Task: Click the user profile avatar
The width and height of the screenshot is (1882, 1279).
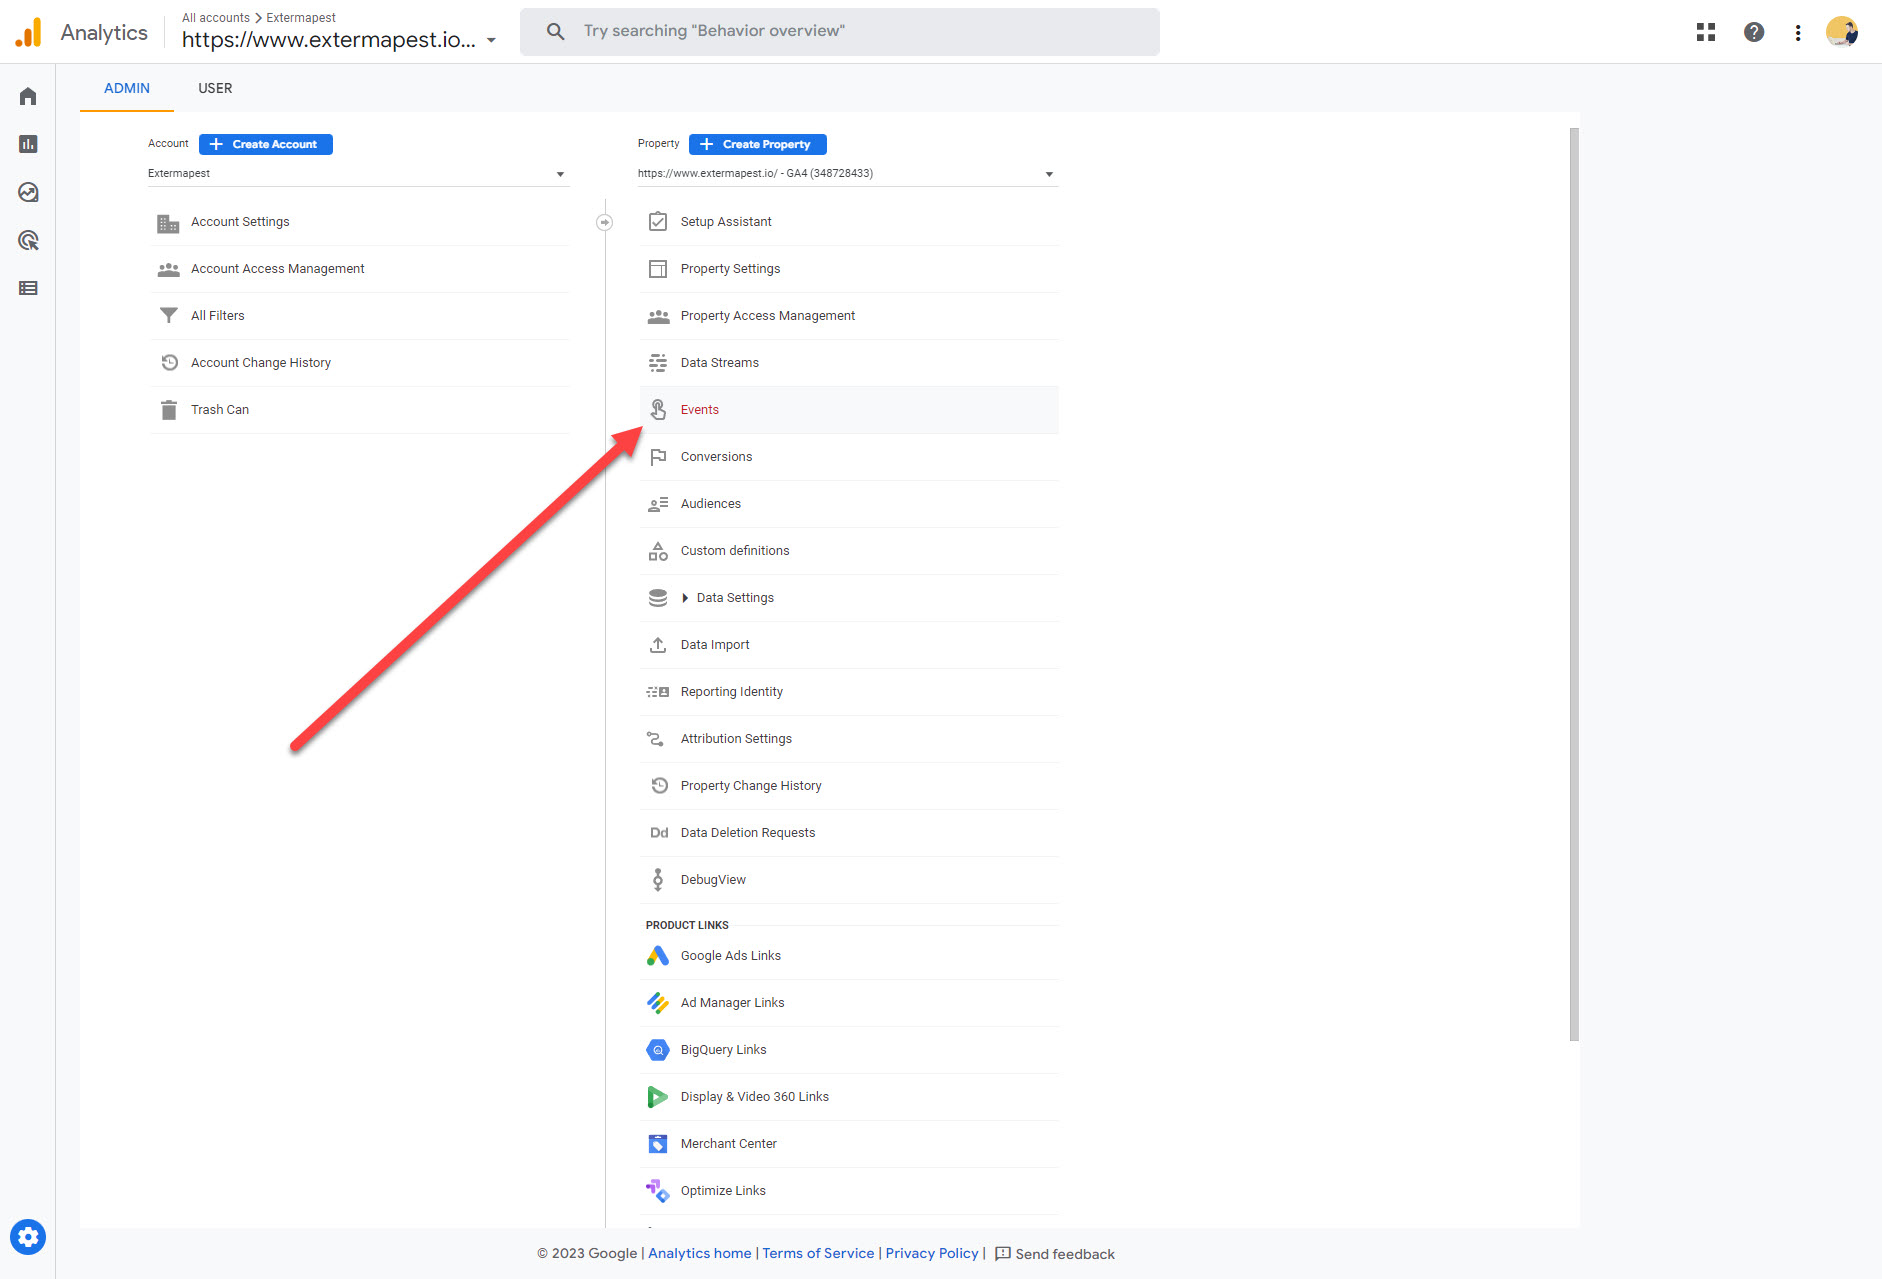Action: (1841, 32)
